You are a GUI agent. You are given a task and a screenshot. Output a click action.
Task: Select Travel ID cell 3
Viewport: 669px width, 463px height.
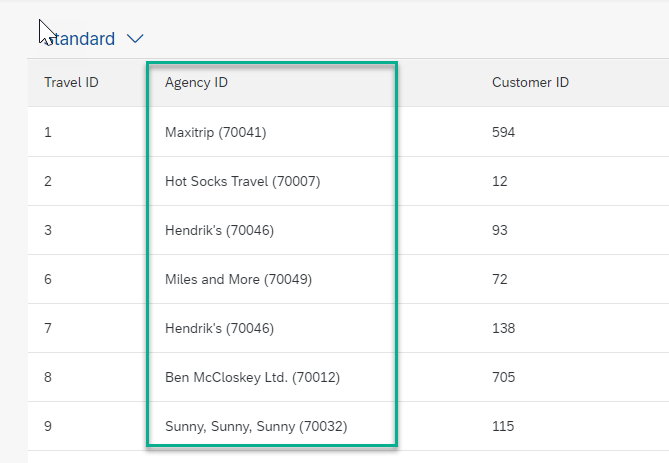48,230
